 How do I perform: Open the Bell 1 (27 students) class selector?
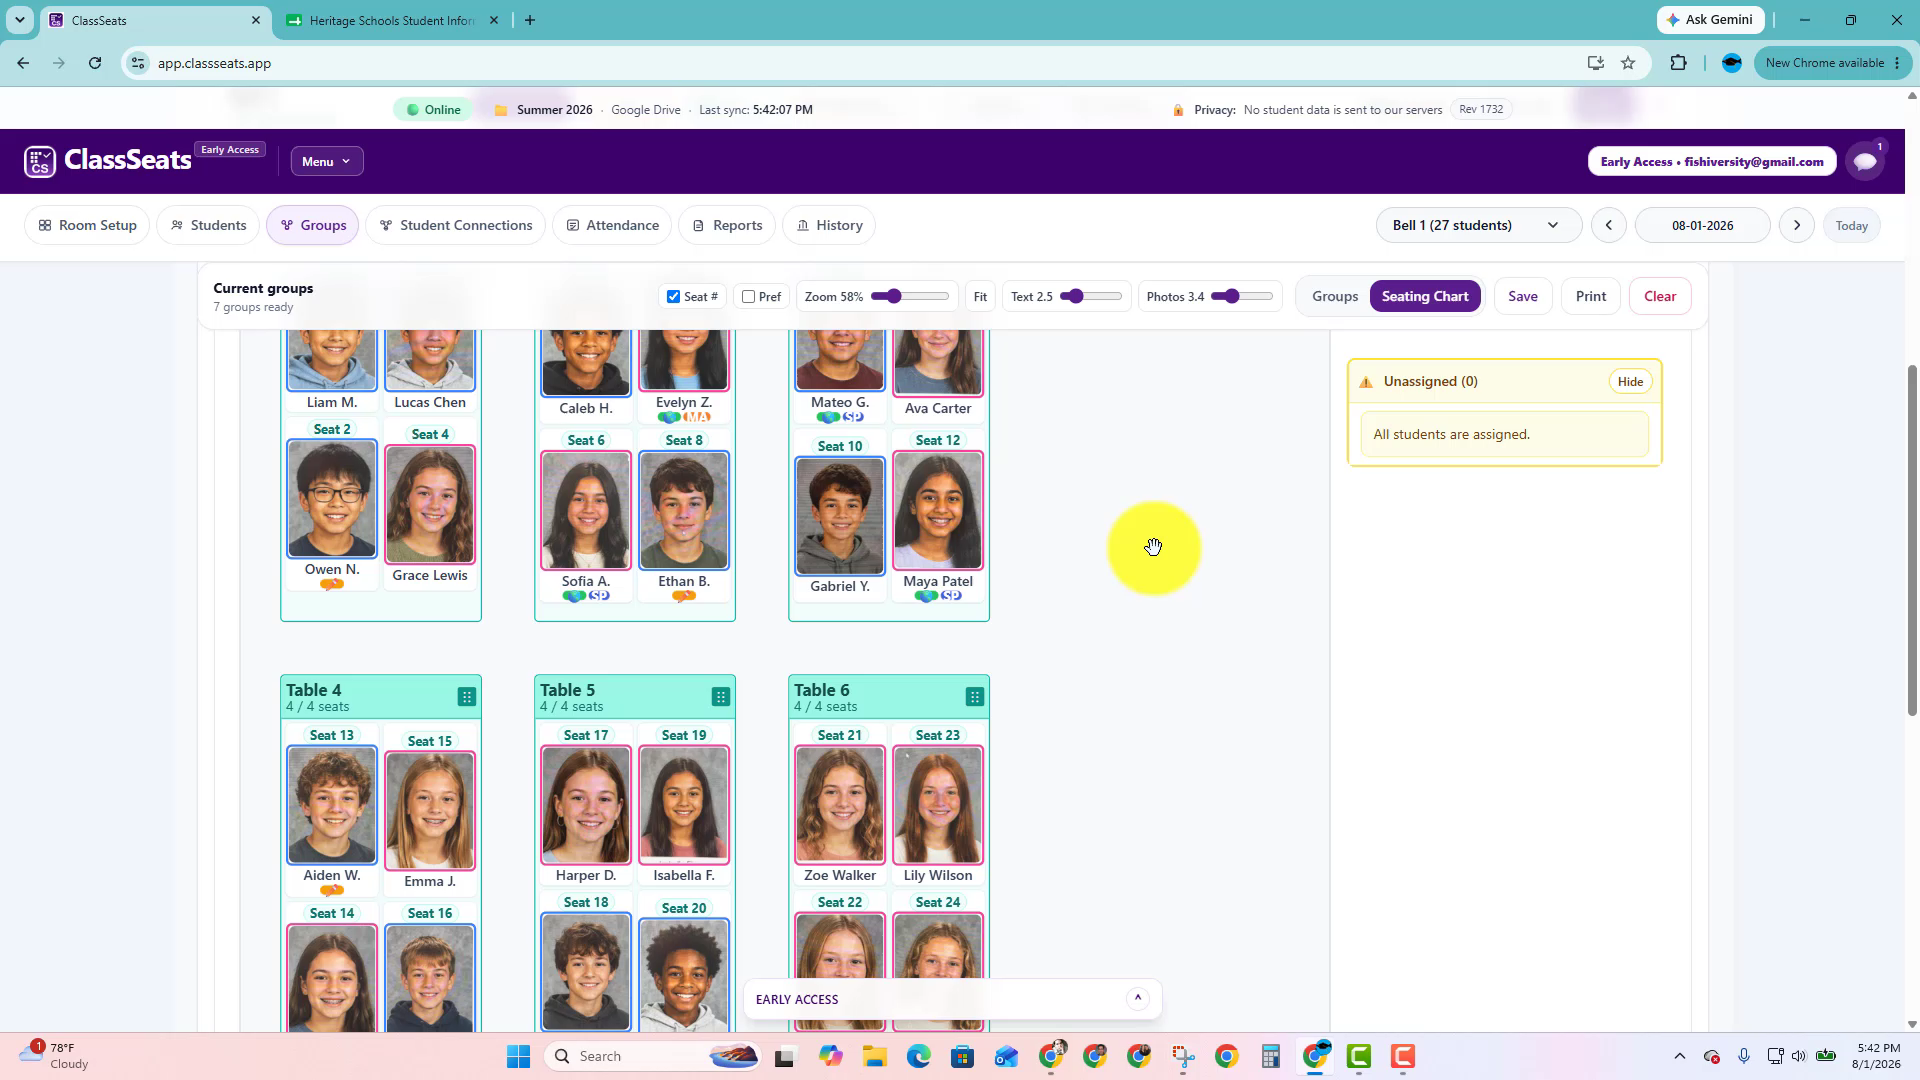coord(1478,225)
